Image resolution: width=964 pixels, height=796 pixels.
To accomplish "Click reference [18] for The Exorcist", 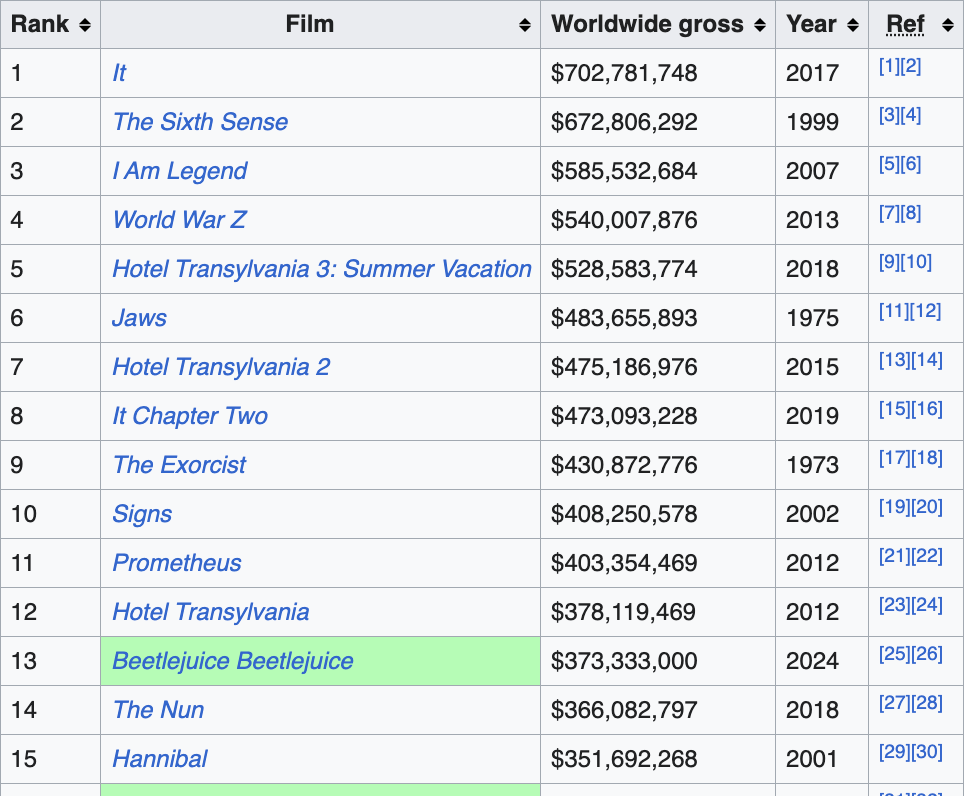I will [927, 458].
